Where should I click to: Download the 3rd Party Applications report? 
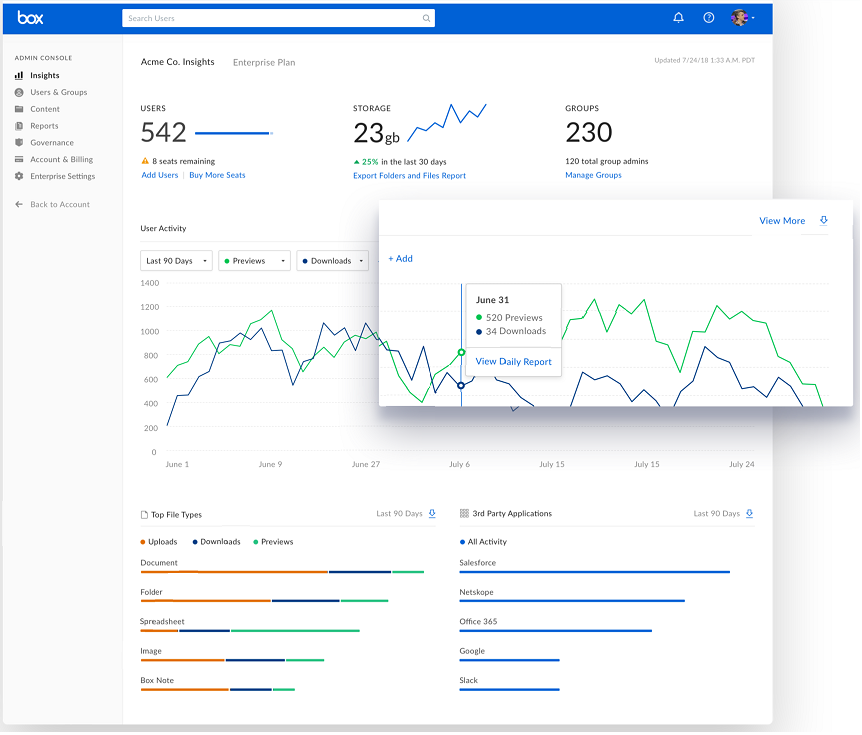749,513
